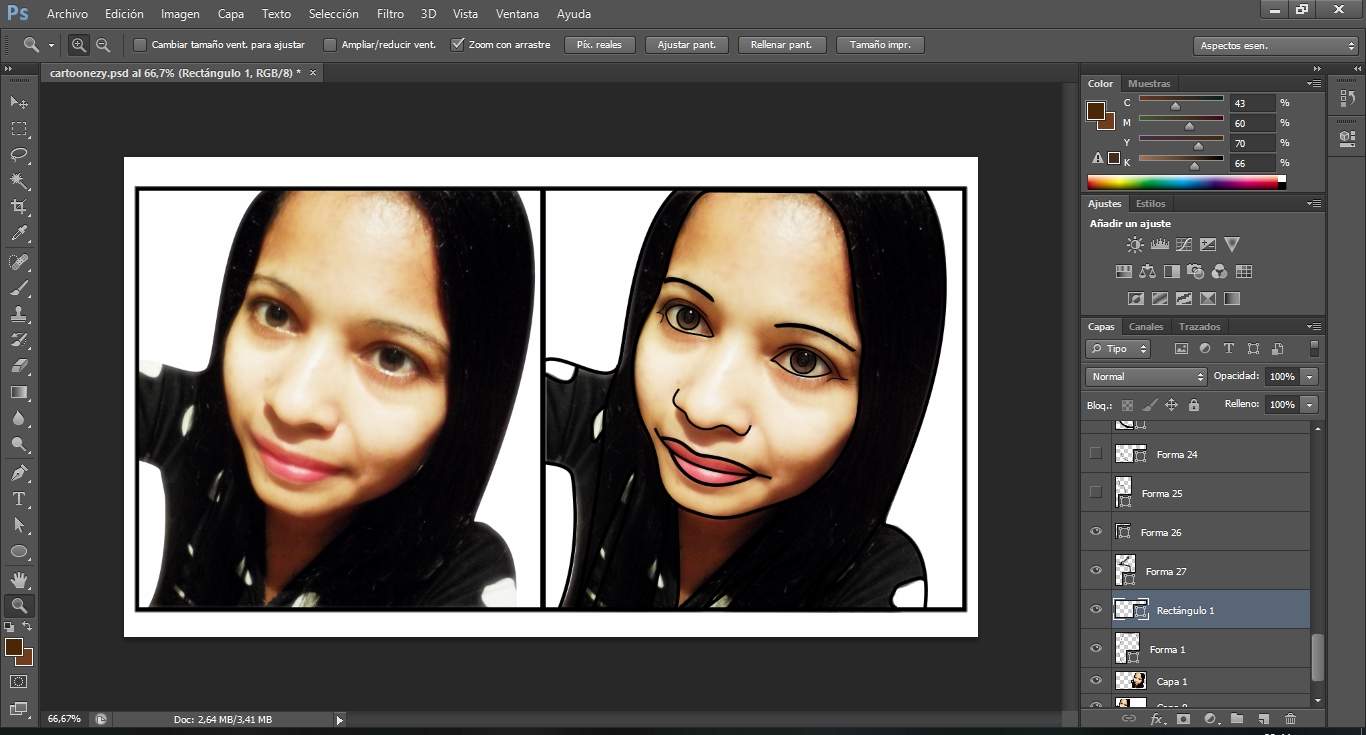The width and height of the screenshot is (1366, 735).
Task: Switch to the Canales tab
Action: pos(1146,327)
